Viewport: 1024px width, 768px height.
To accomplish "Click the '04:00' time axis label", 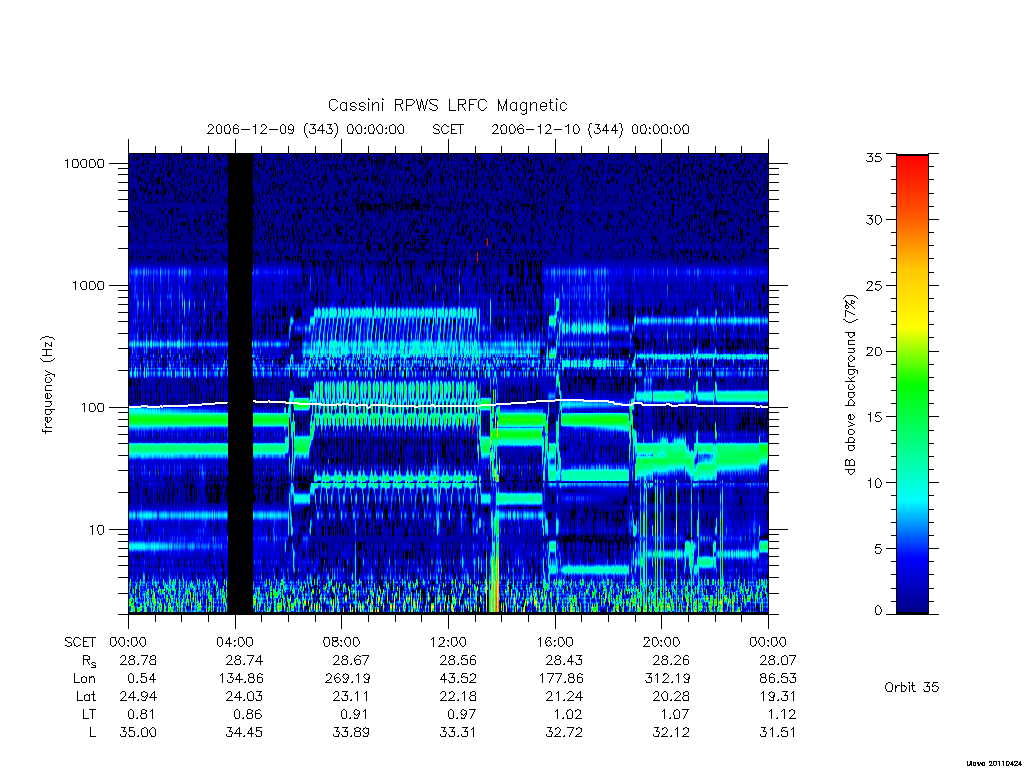I will [x=234, y=642].
